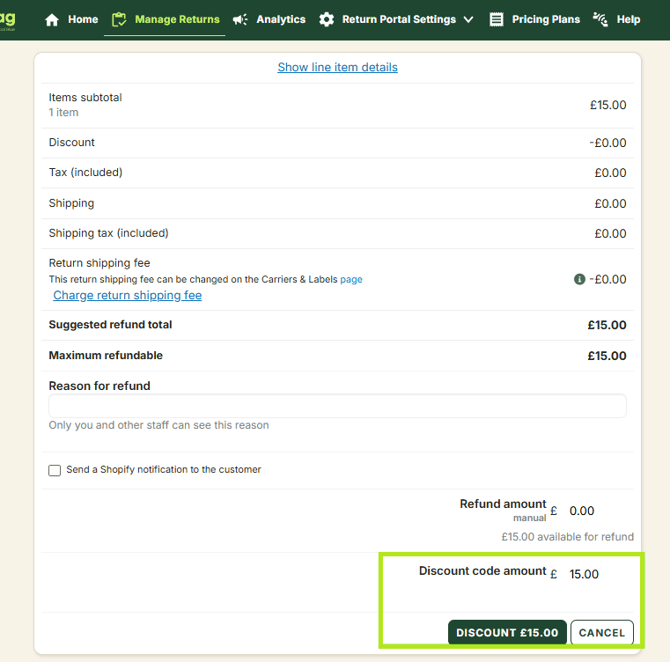The height and width of the screenshot is (662, 670).
Task: Expand the Return Portal Settings chevron
Action: (x=468, y=20)
